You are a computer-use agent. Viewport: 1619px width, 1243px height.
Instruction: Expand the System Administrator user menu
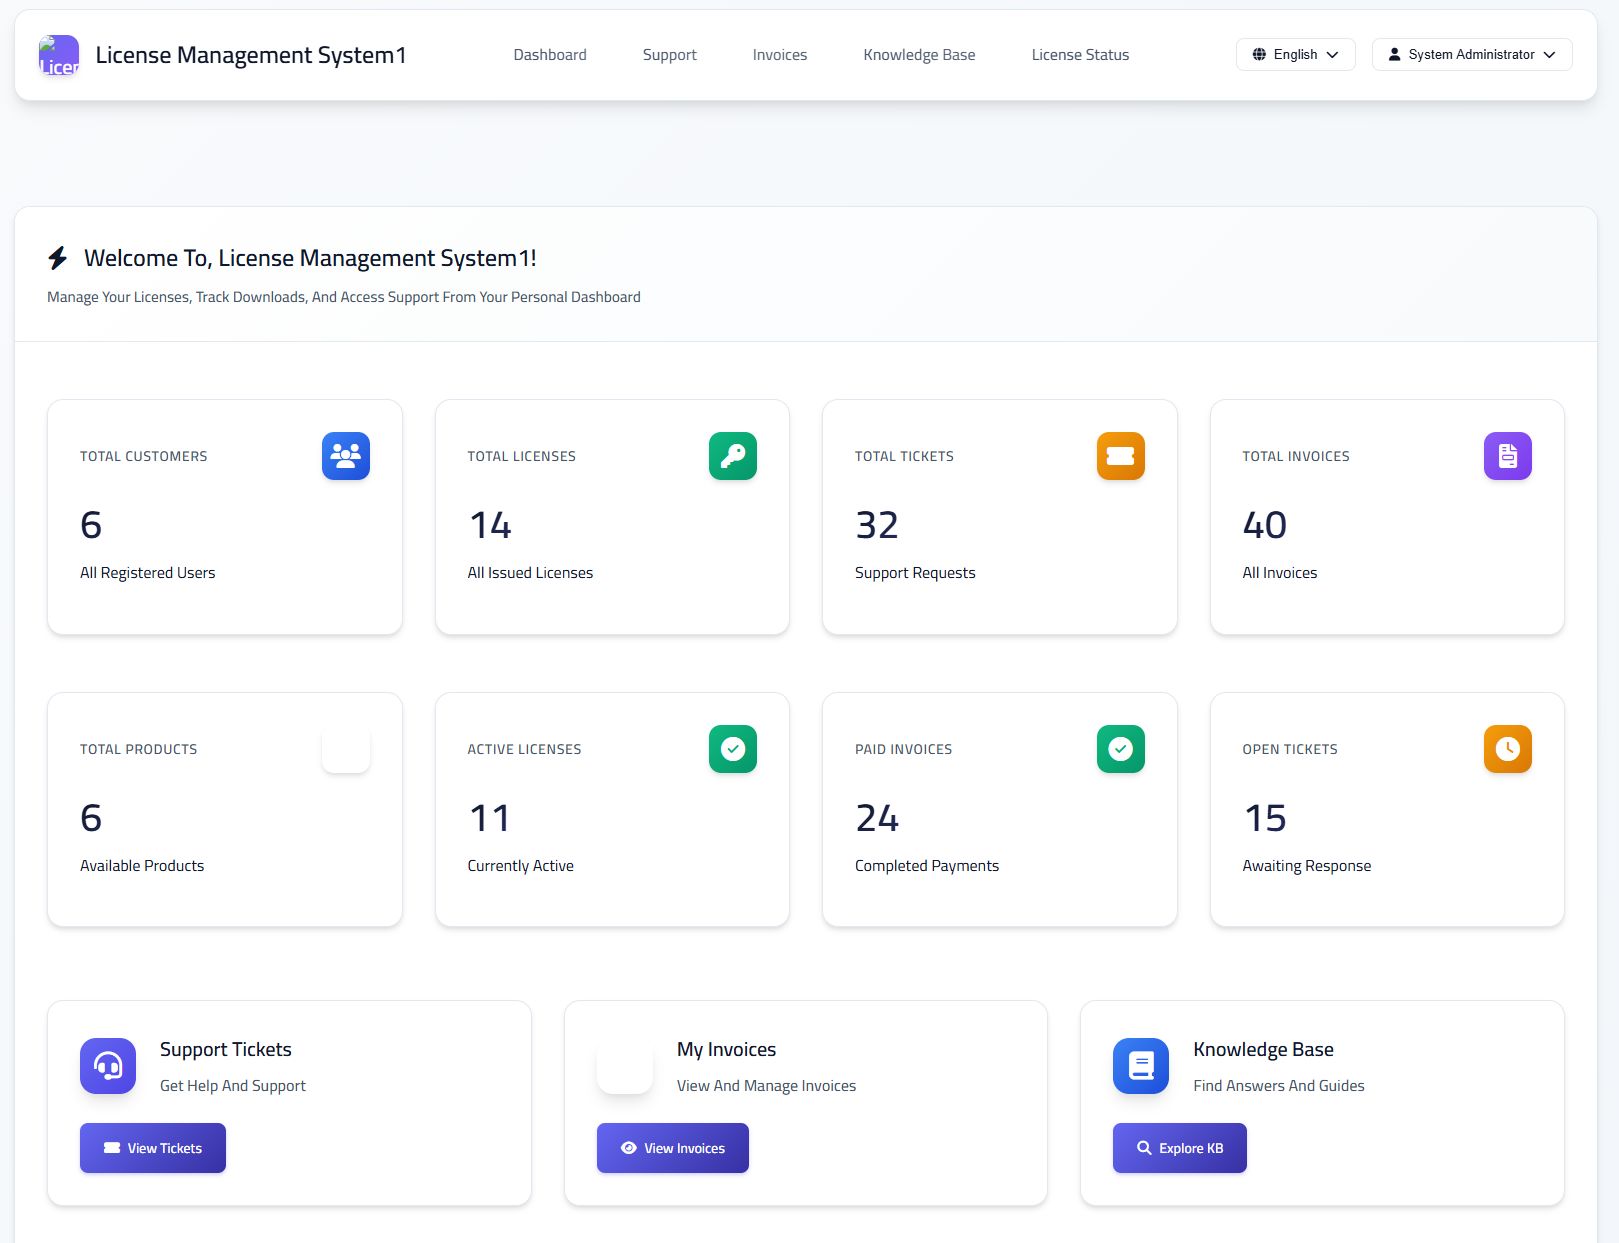click(1471, 55)
